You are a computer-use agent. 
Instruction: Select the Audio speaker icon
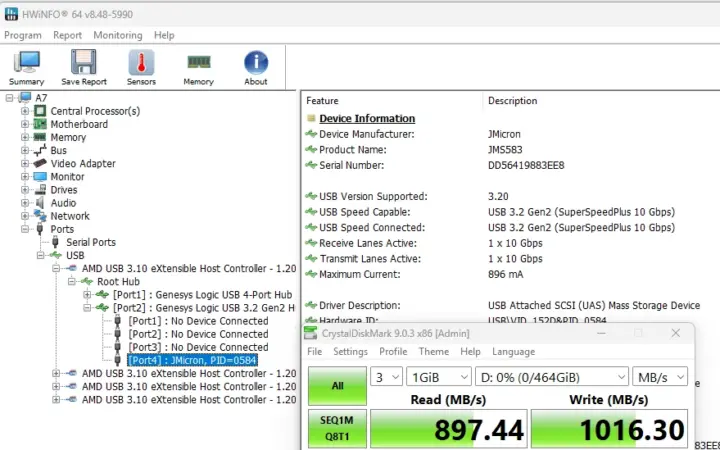40,202
